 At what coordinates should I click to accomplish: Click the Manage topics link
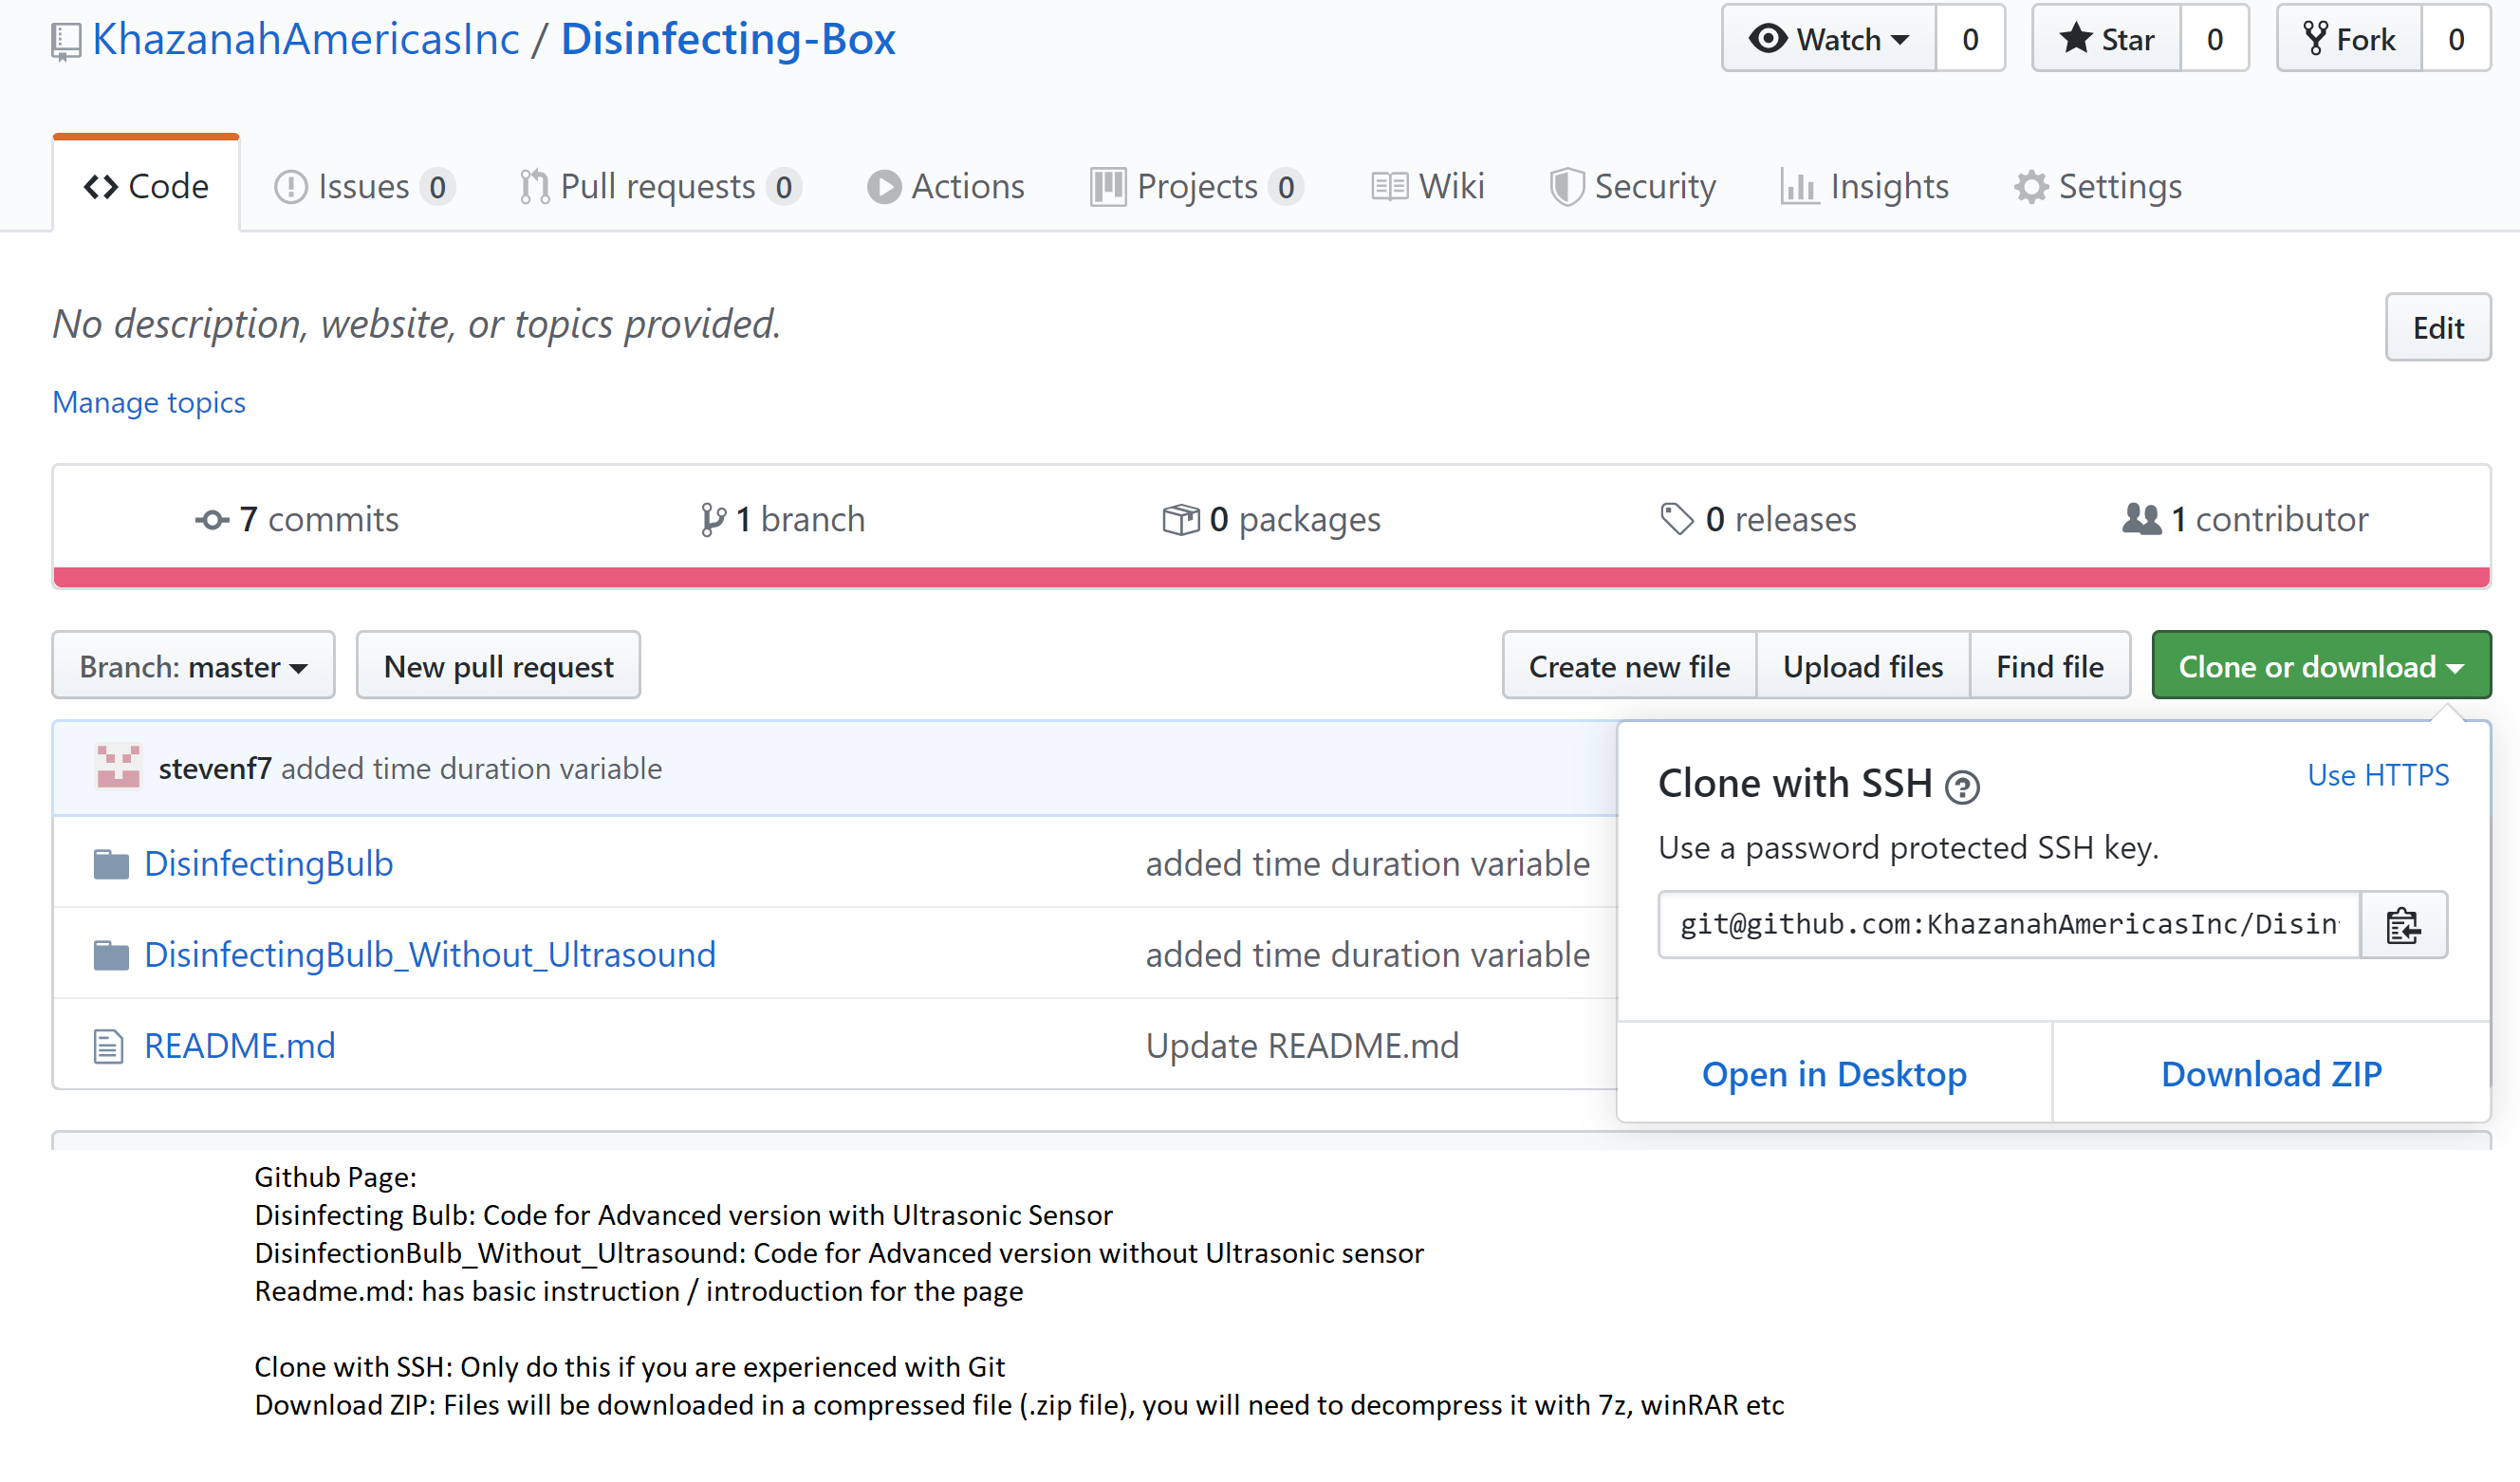[x=149, y=402]
